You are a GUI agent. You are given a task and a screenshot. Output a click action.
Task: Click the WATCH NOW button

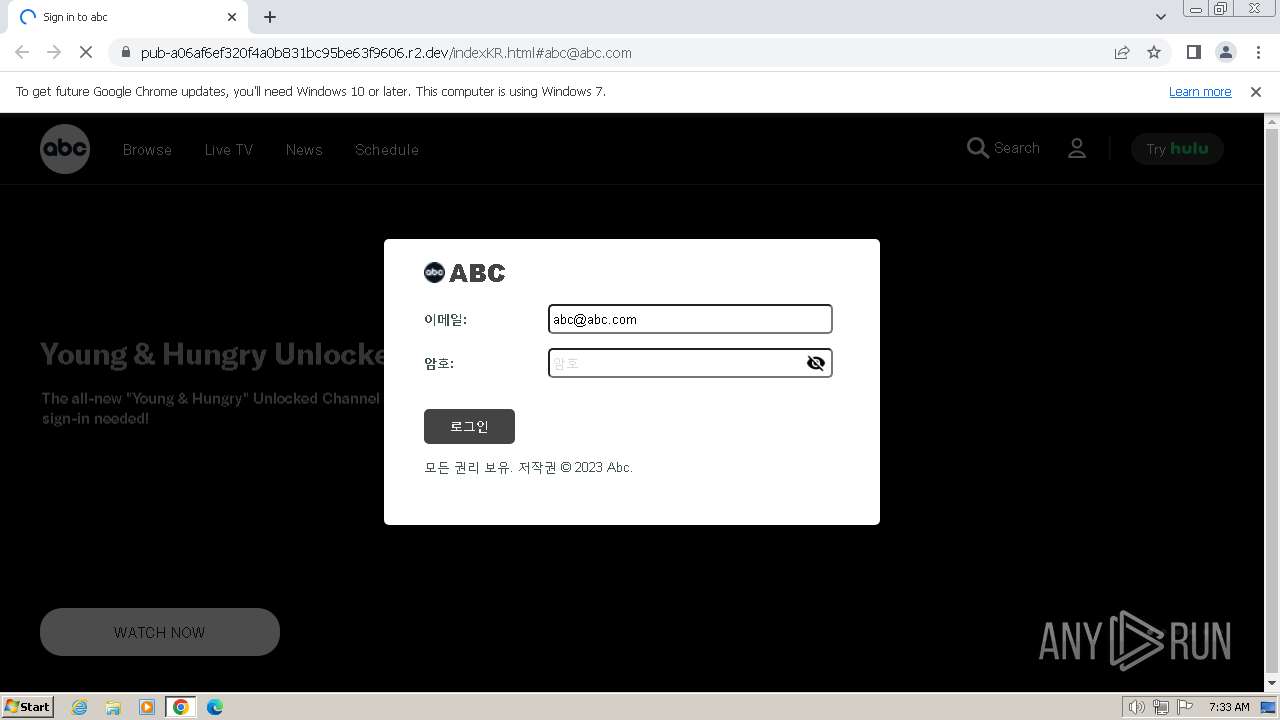[160, 632]
